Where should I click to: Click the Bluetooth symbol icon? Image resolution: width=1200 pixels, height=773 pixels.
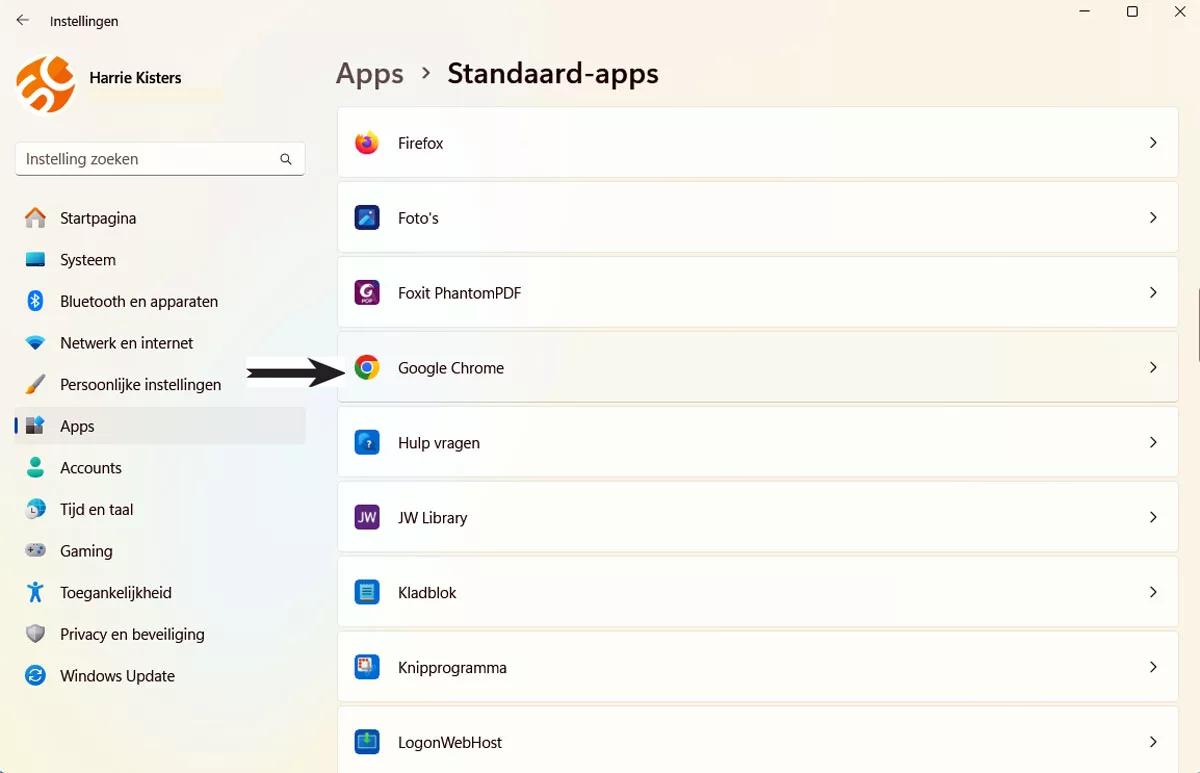click(x=35, y=301)
